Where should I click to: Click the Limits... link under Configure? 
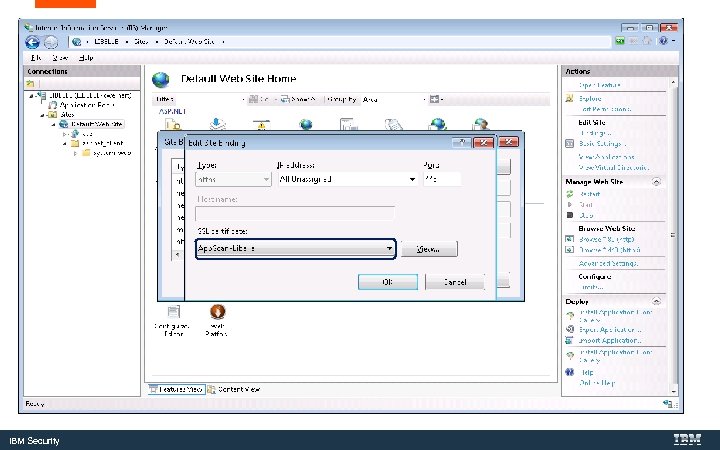(x=592, y=287)
